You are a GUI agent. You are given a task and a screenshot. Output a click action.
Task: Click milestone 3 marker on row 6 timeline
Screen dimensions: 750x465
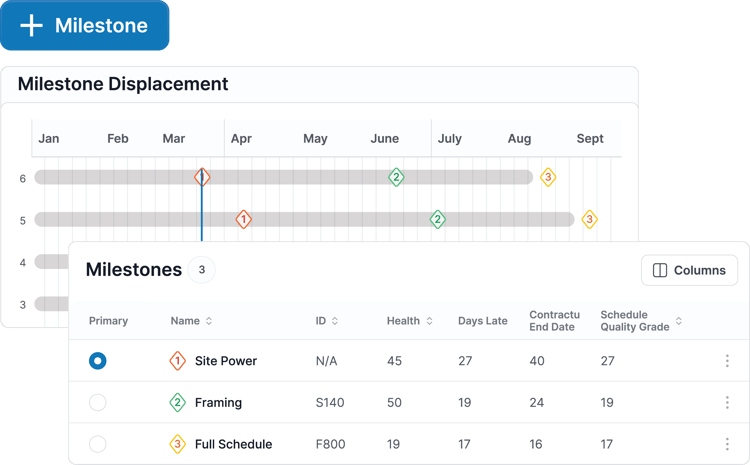(x=548, y=177)
